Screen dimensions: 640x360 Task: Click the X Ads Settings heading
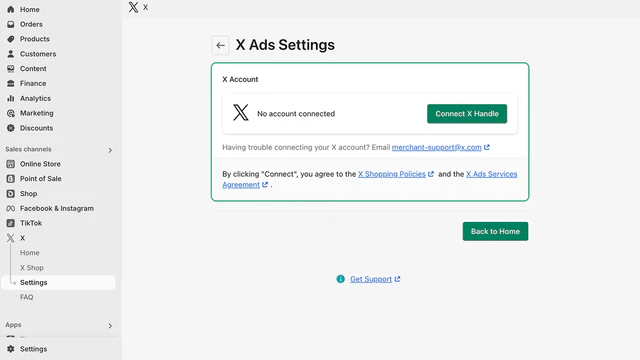click(x=285, y=45)
